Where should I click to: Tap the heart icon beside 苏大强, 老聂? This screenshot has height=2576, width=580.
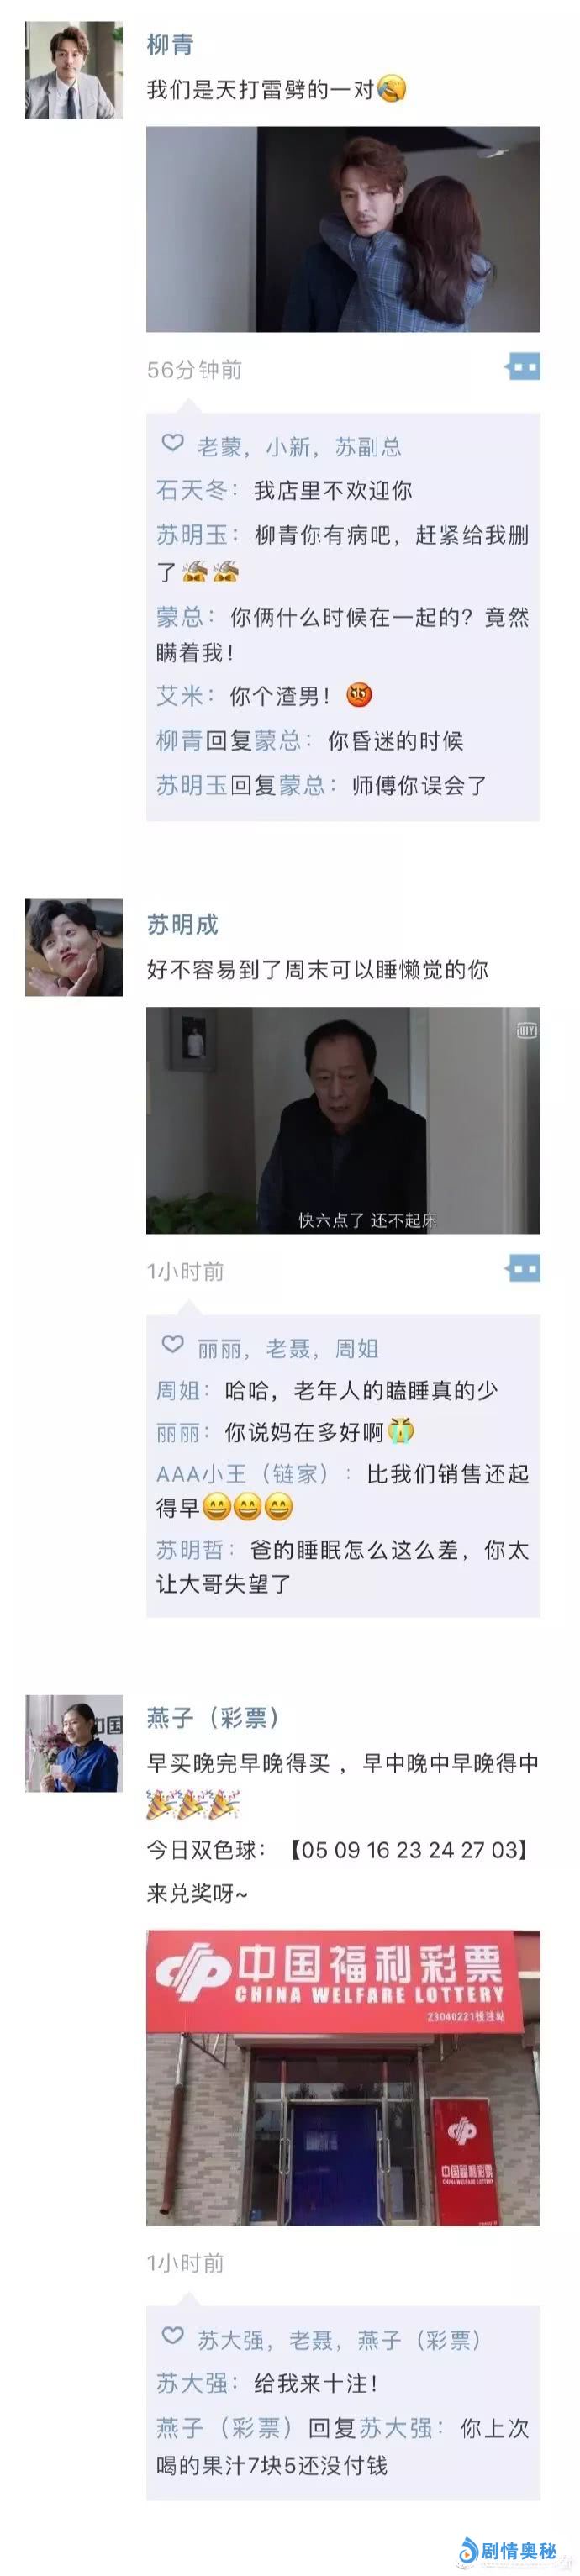173,2337
